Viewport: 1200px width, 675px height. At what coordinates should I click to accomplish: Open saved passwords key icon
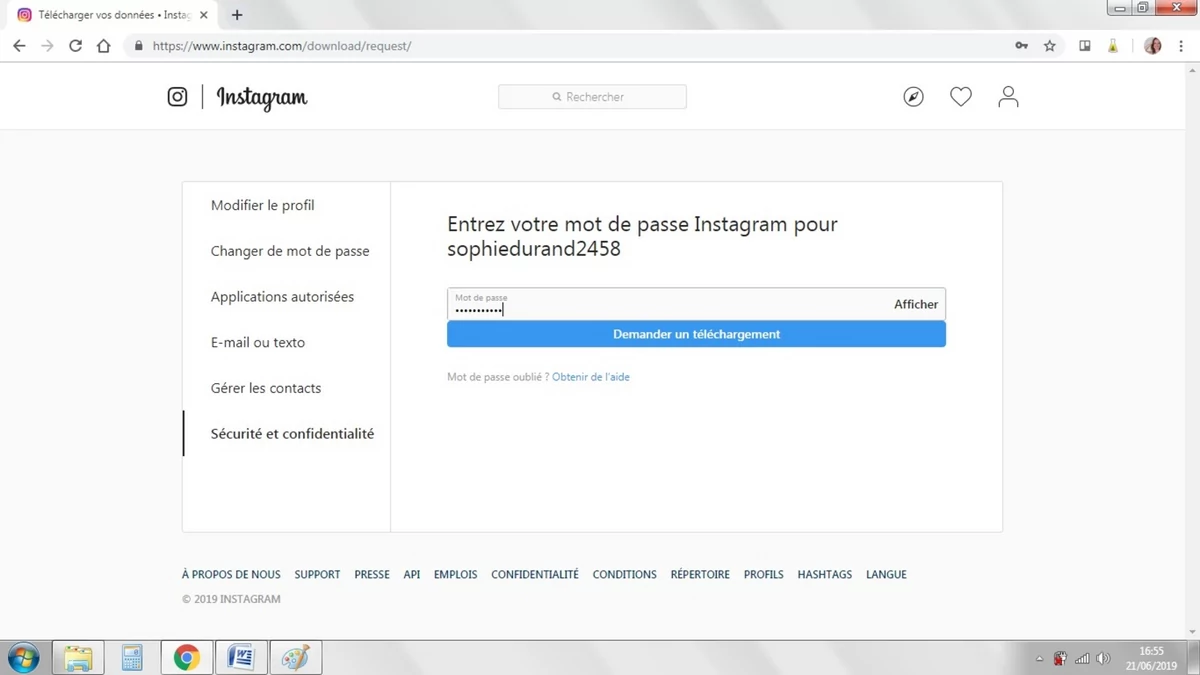click(1021, 46)
